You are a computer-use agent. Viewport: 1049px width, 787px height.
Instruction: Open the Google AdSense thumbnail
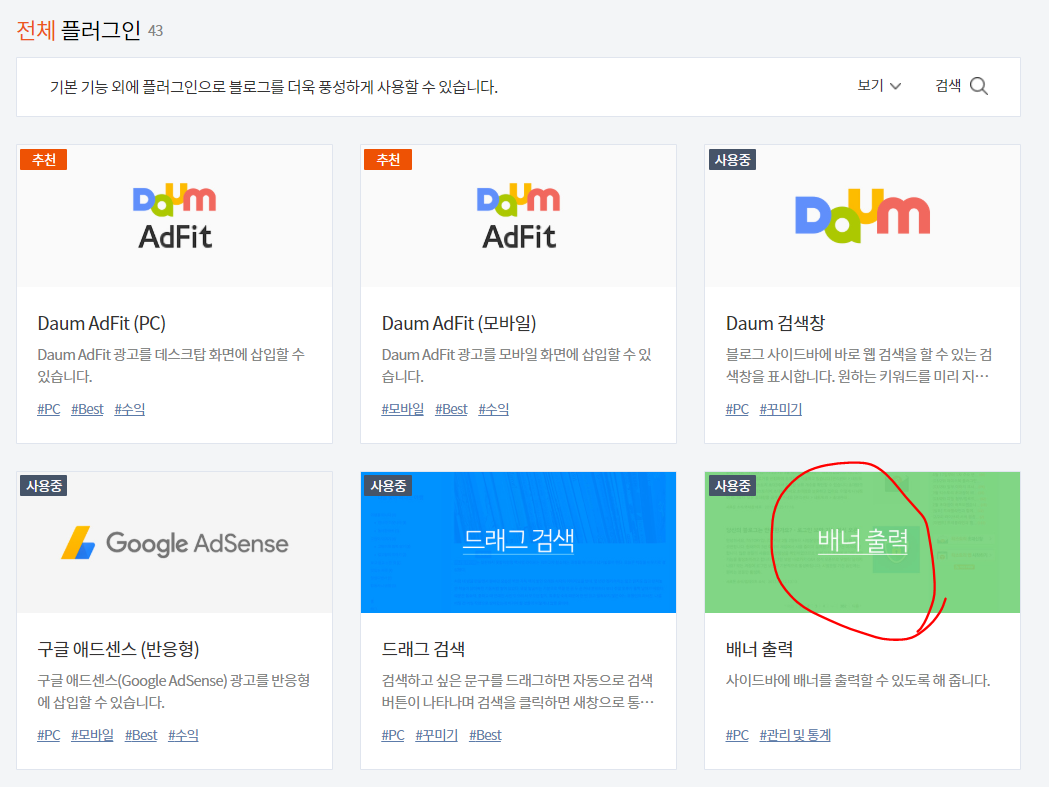click(x=175, y=543)
